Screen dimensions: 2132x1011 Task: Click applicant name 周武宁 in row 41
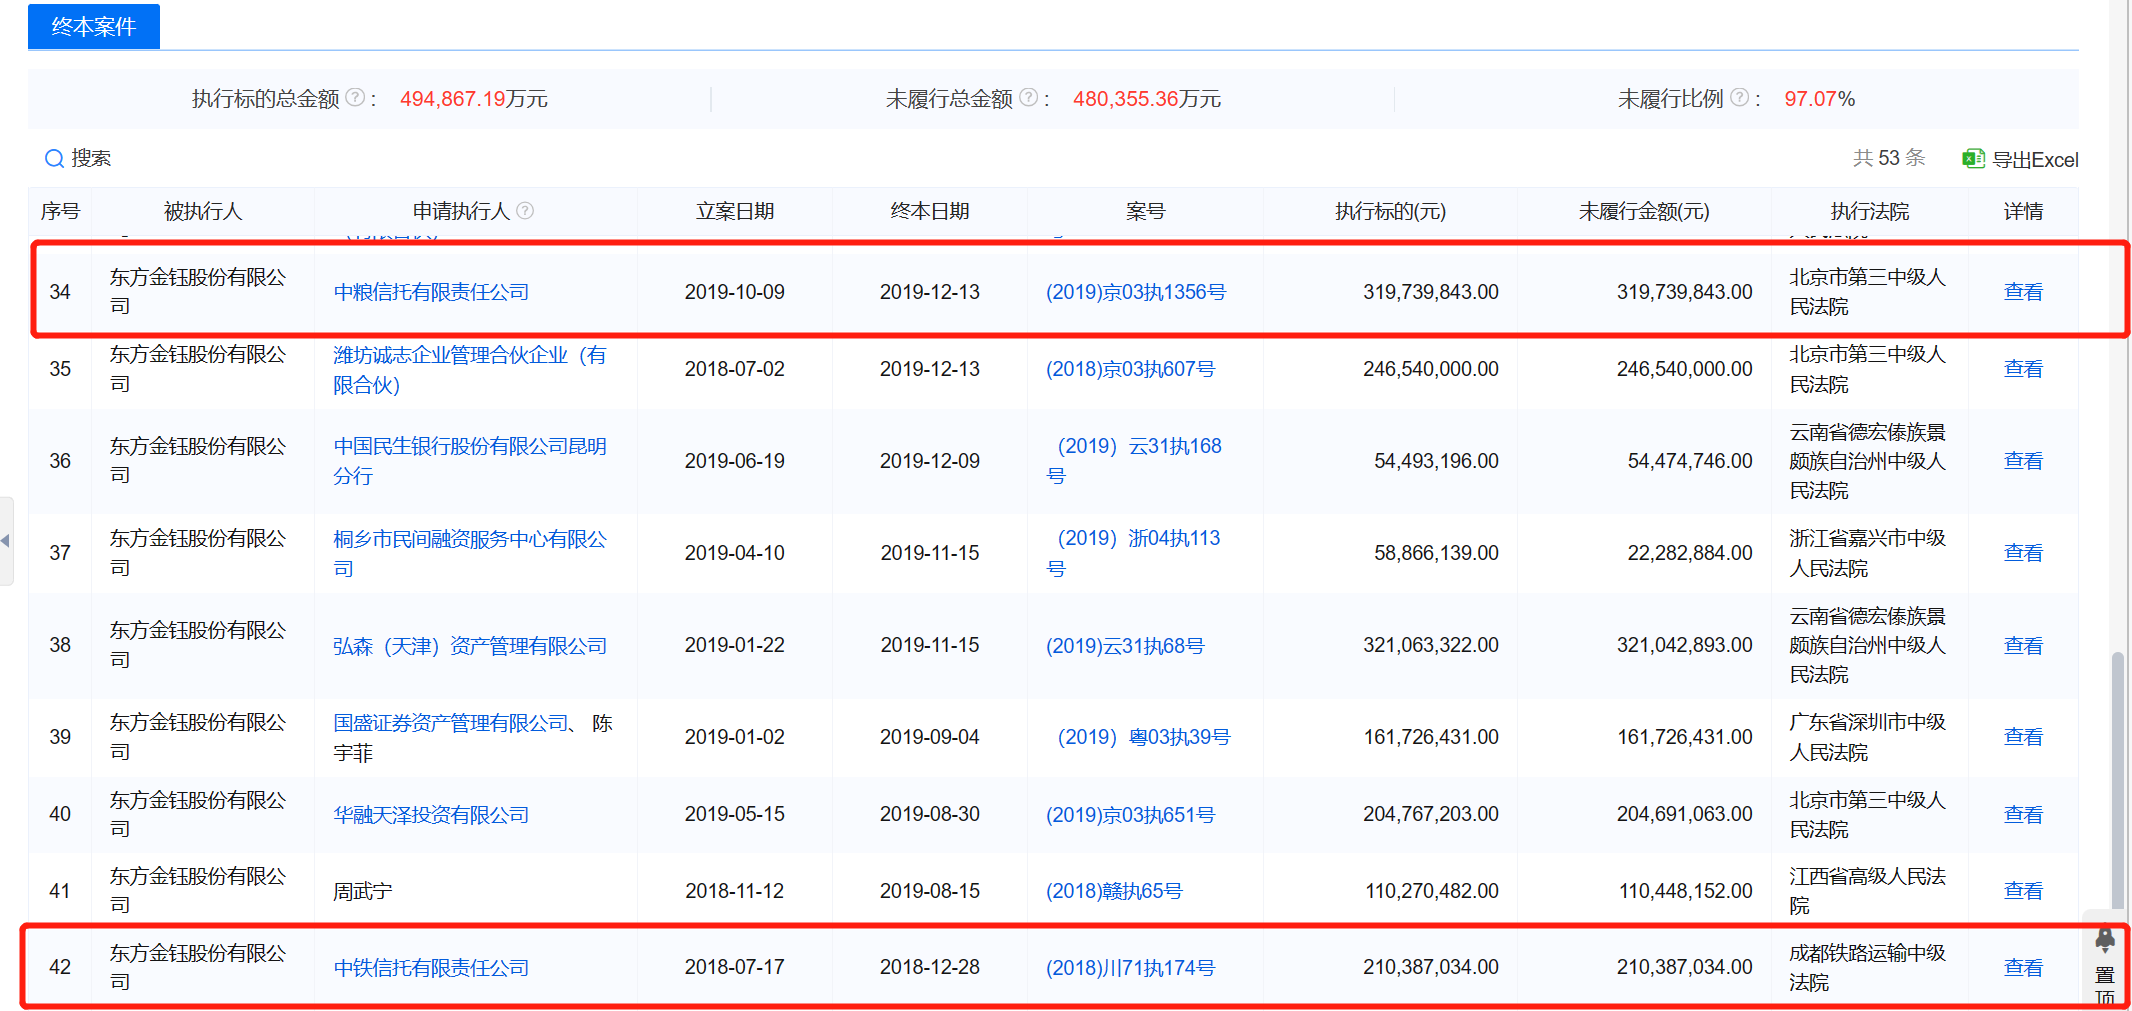tap(363, 891)
